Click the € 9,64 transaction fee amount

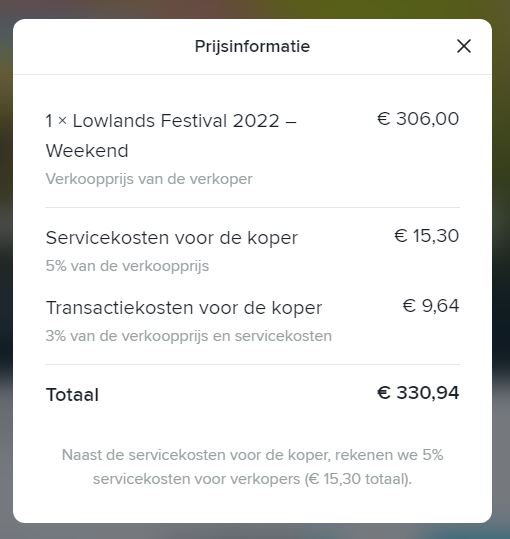431,306
